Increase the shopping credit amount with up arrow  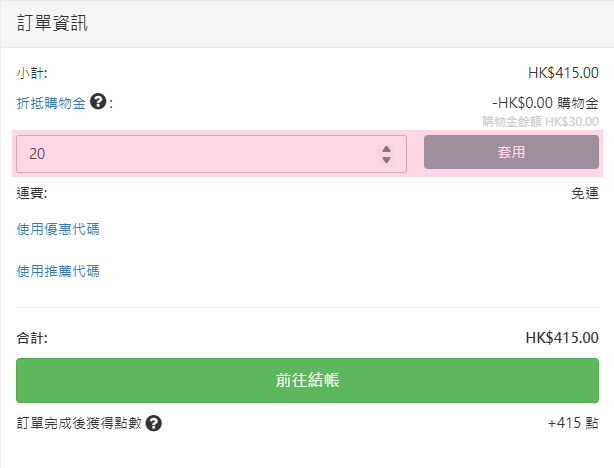point(387,149)
